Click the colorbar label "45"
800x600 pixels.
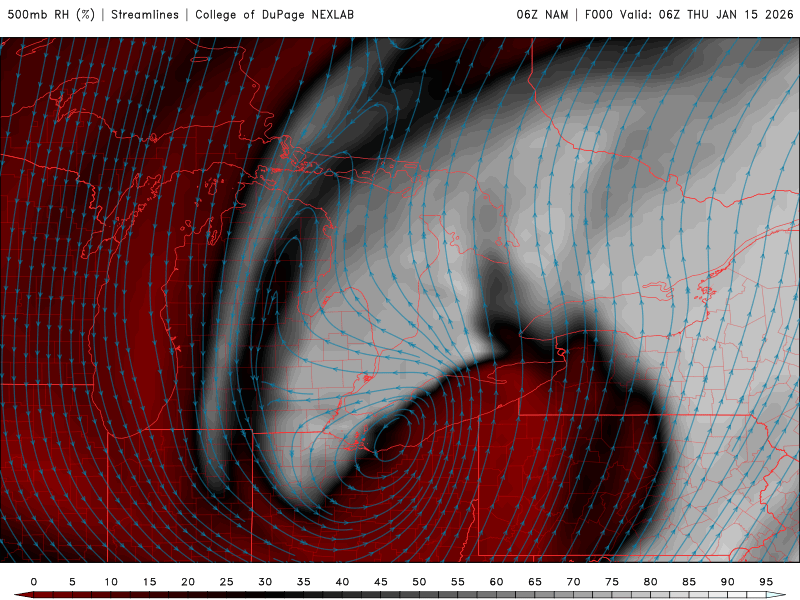pos(381,582)
